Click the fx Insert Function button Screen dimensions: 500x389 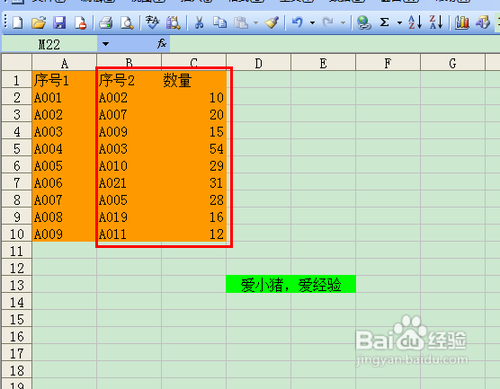click(x=162, y=44)
